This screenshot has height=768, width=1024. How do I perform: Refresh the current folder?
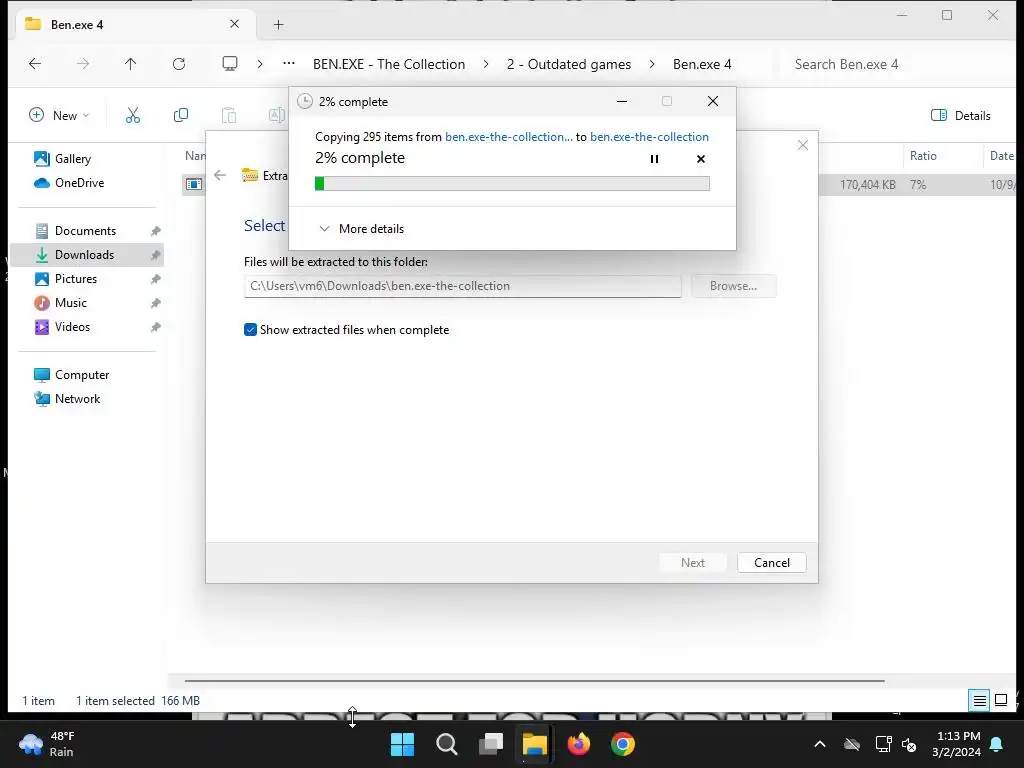pos(179,64)
